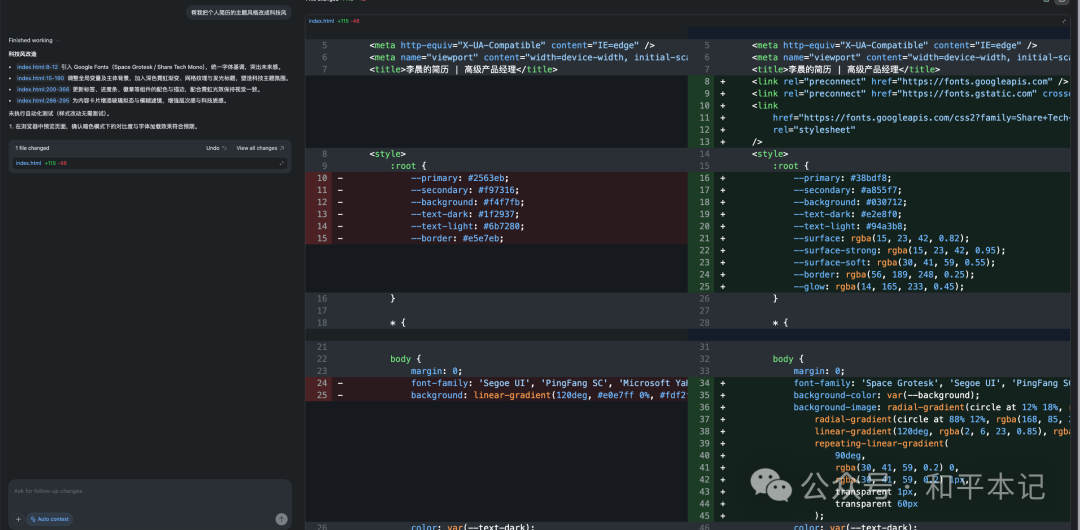Click the user prompt bubble at the top of chat
Viewport: 1080px width, 530px height.
click(x=238, y=12)
